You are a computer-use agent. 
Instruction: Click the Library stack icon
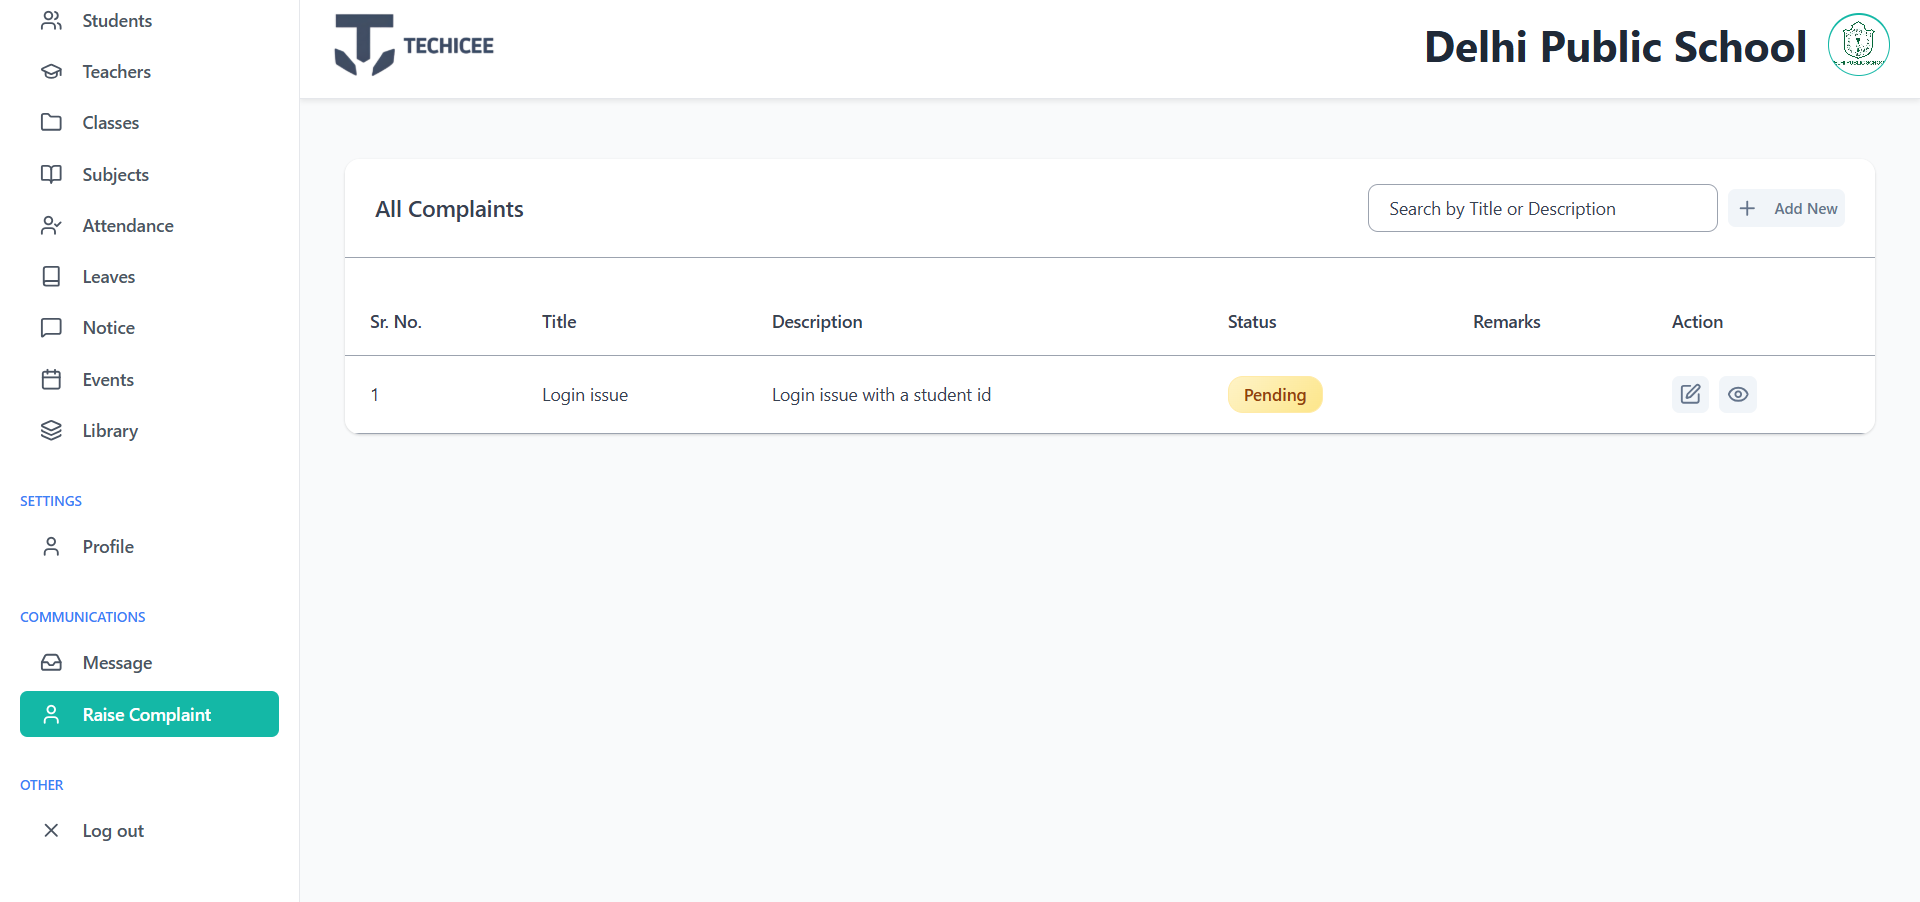click(51, 430)
